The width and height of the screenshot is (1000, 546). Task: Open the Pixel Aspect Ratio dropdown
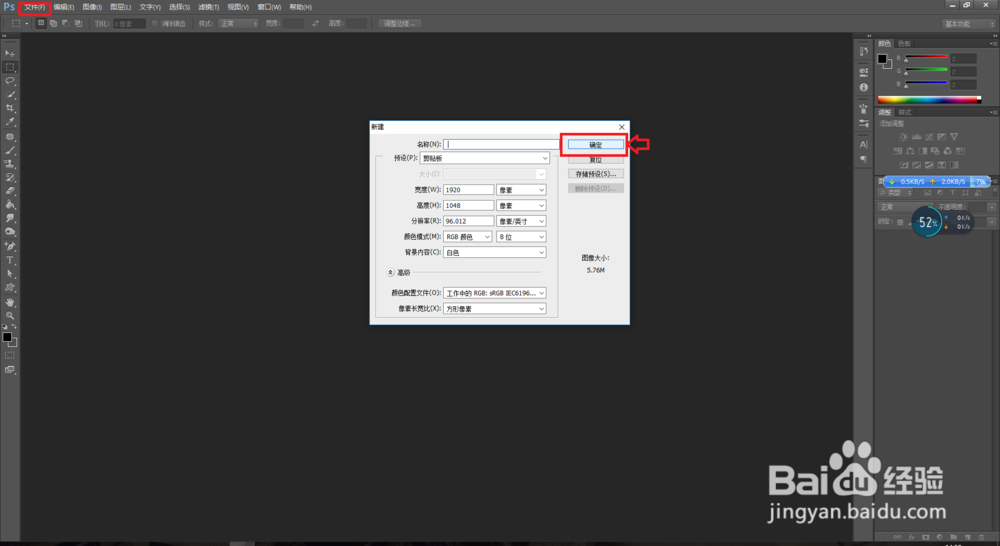(494, 309)
